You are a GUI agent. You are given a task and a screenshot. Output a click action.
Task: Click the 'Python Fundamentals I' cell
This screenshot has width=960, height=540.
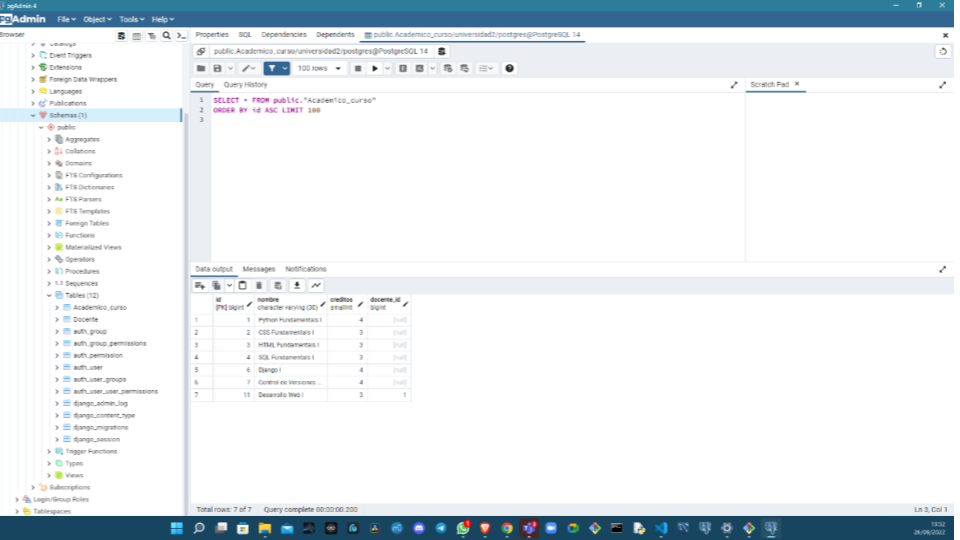point(290,320)
